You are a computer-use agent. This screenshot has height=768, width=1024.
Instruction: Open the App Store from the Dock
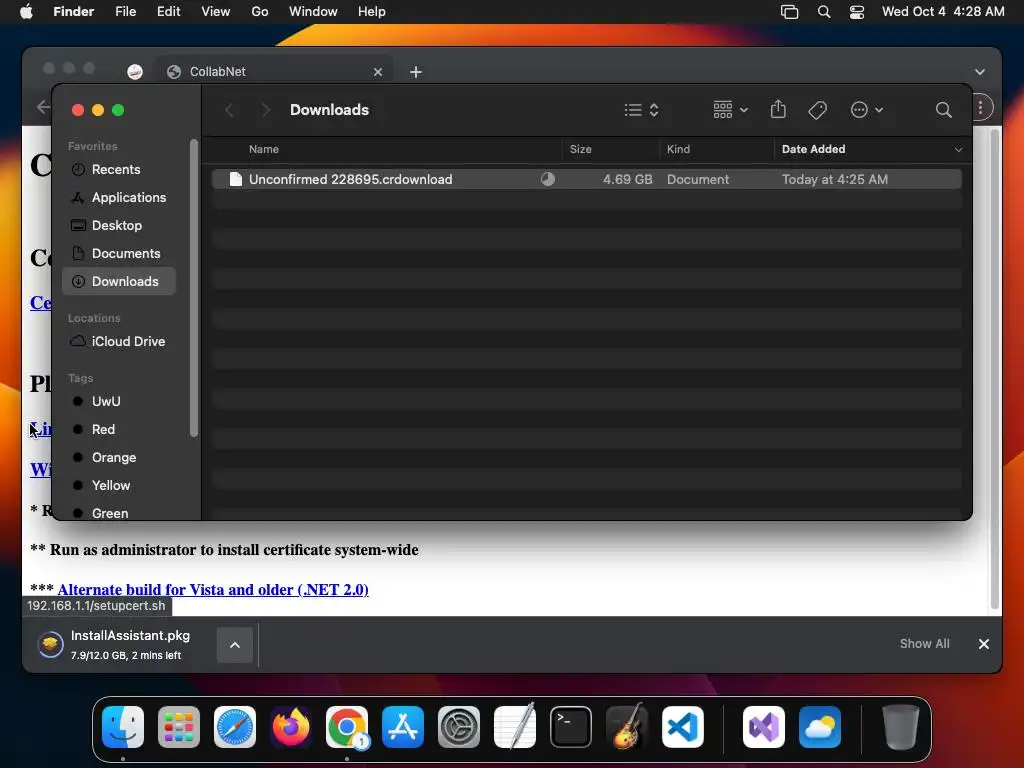[403, 727]
